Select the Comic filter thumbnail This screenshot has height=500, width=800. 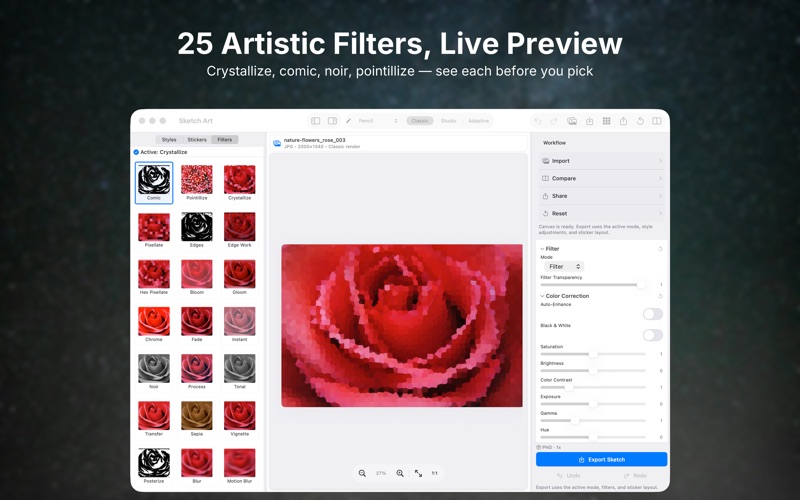[154, 183]
